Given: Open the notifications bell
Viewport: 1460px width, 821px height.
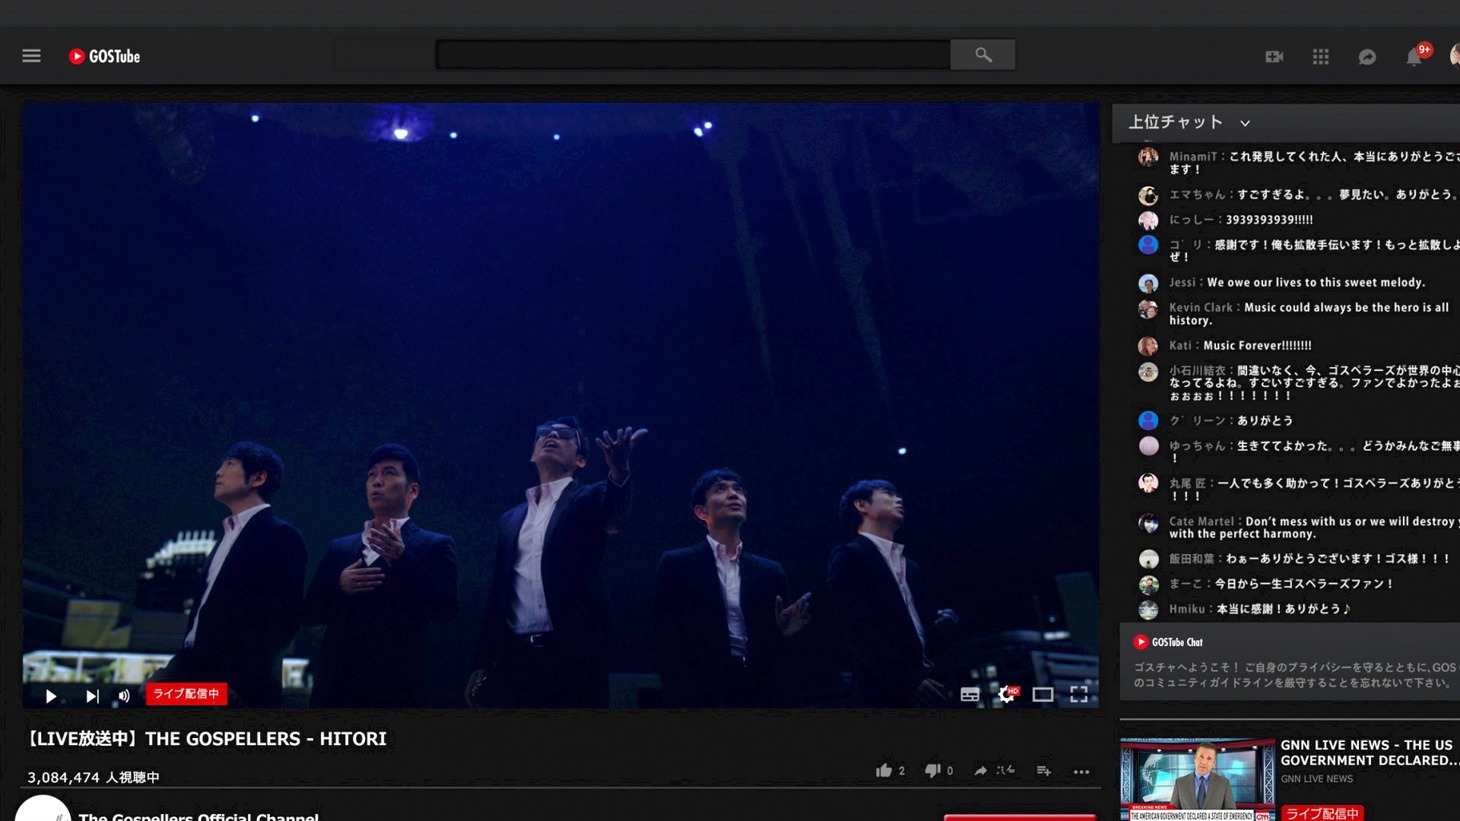Looking at the screenshot, I should [1414, 57].
